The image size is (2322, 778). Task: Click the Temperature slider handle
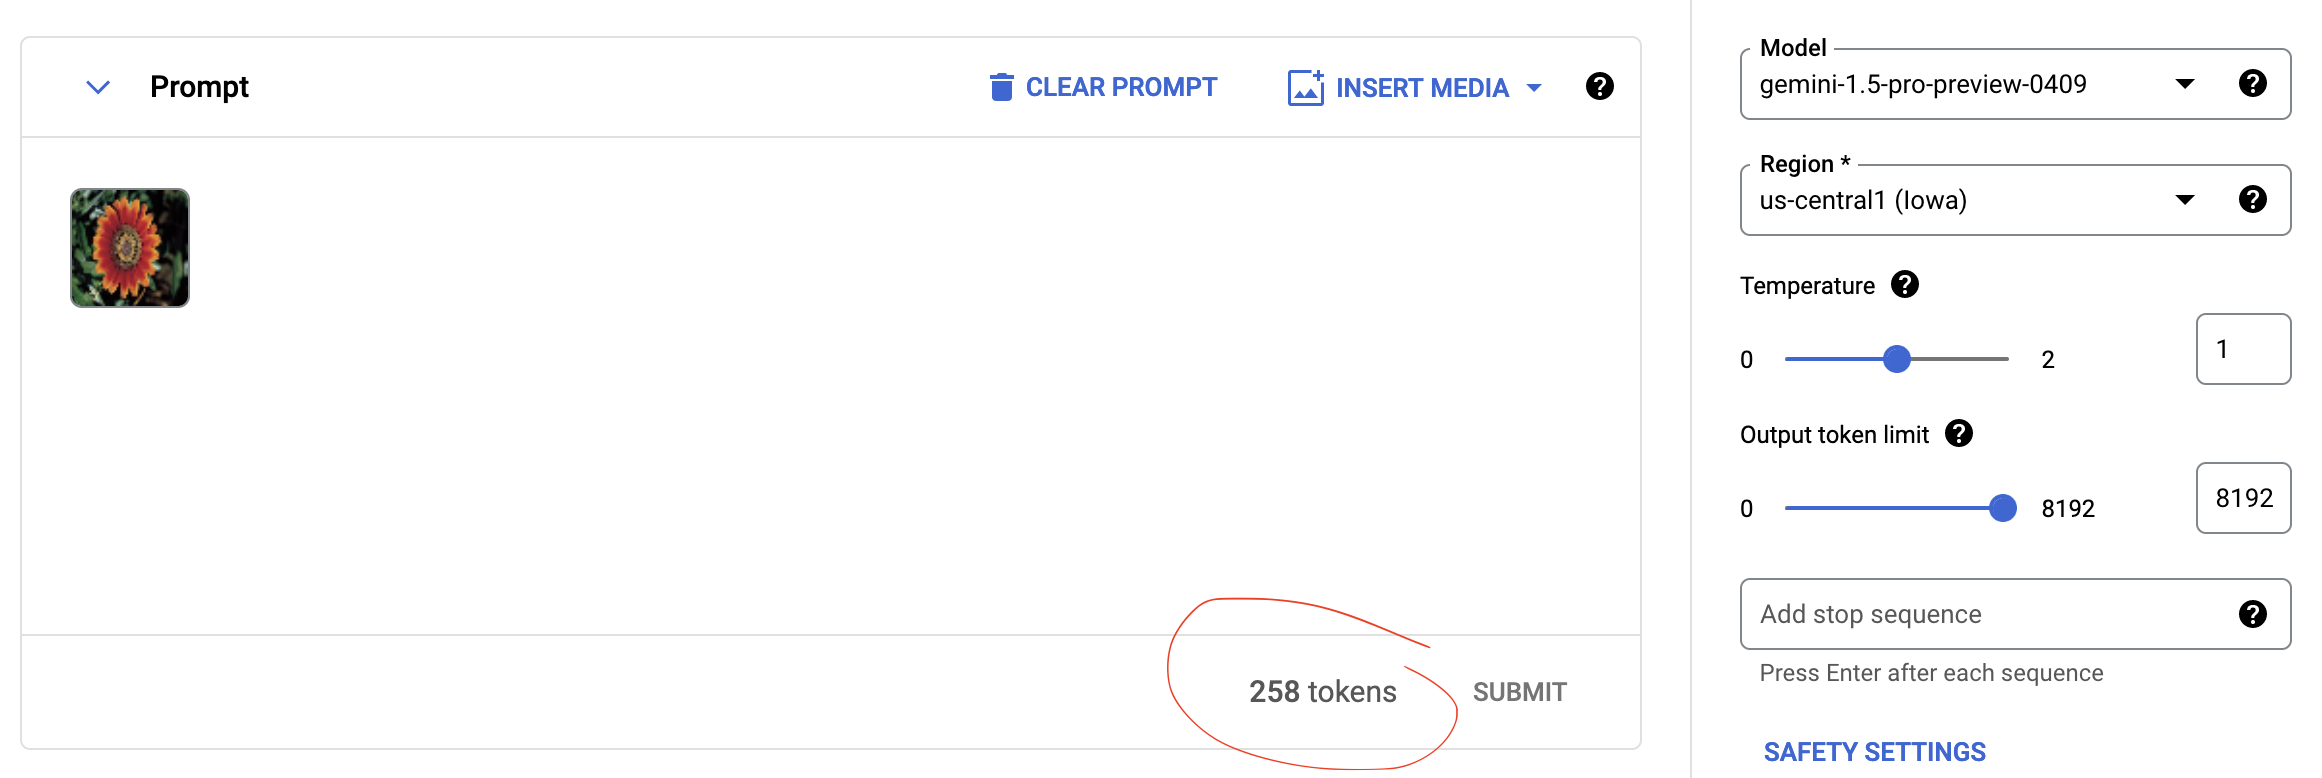point(1896,359)
